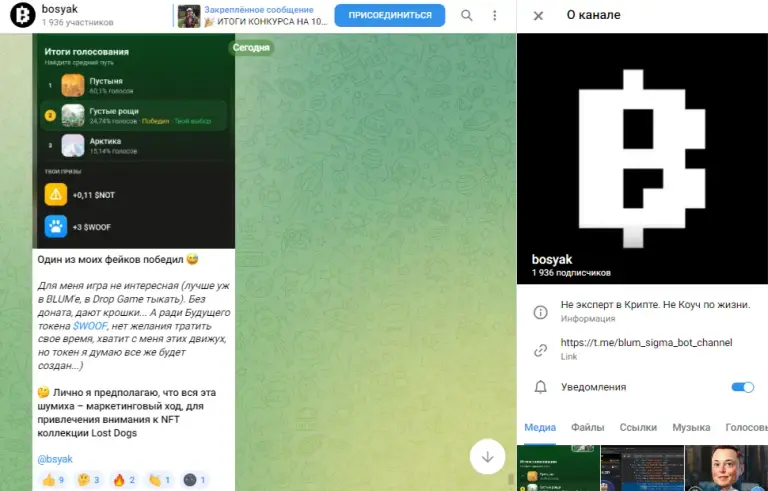Add clapping hands reaction with 1

click(x=159, y=480)
